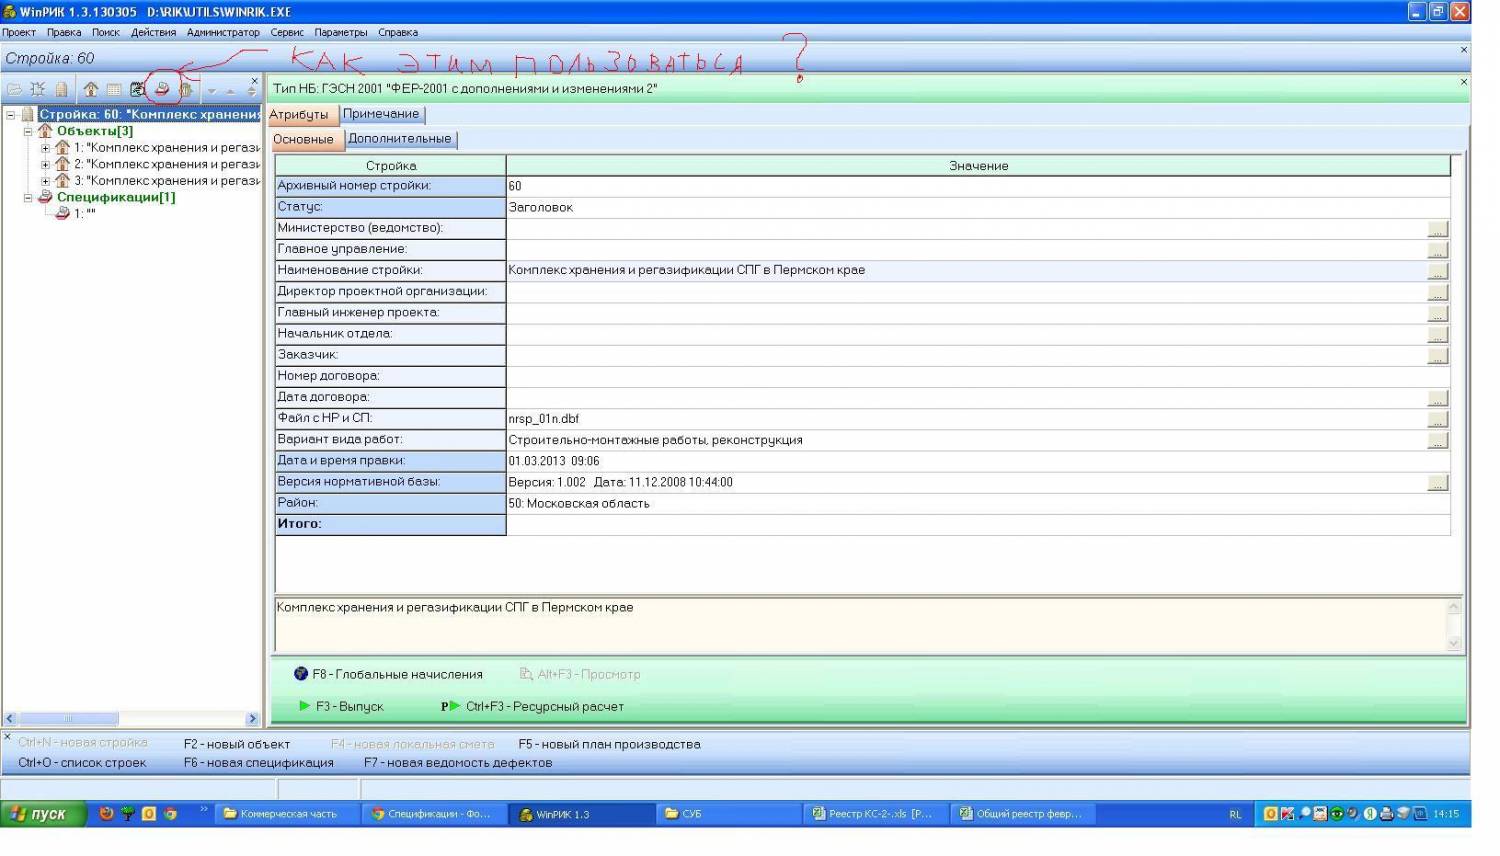
Task: Click Ctrl+F3 - Ресурсный расчет command
Action: pos(532,706)
